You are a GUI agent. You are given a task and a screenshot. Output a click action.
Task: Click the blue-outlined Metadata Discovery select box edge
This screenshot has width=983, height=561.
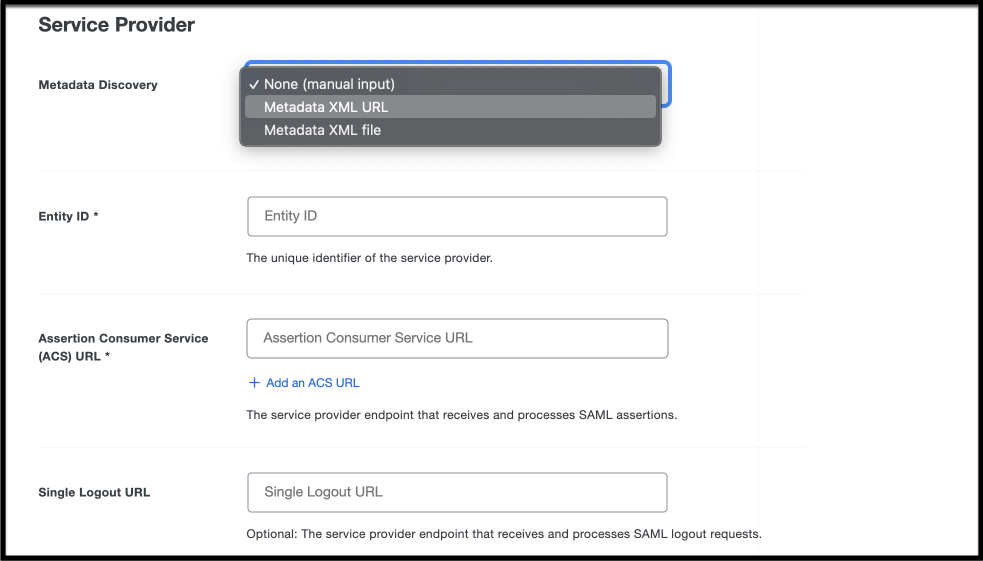[x=667, y=85]
